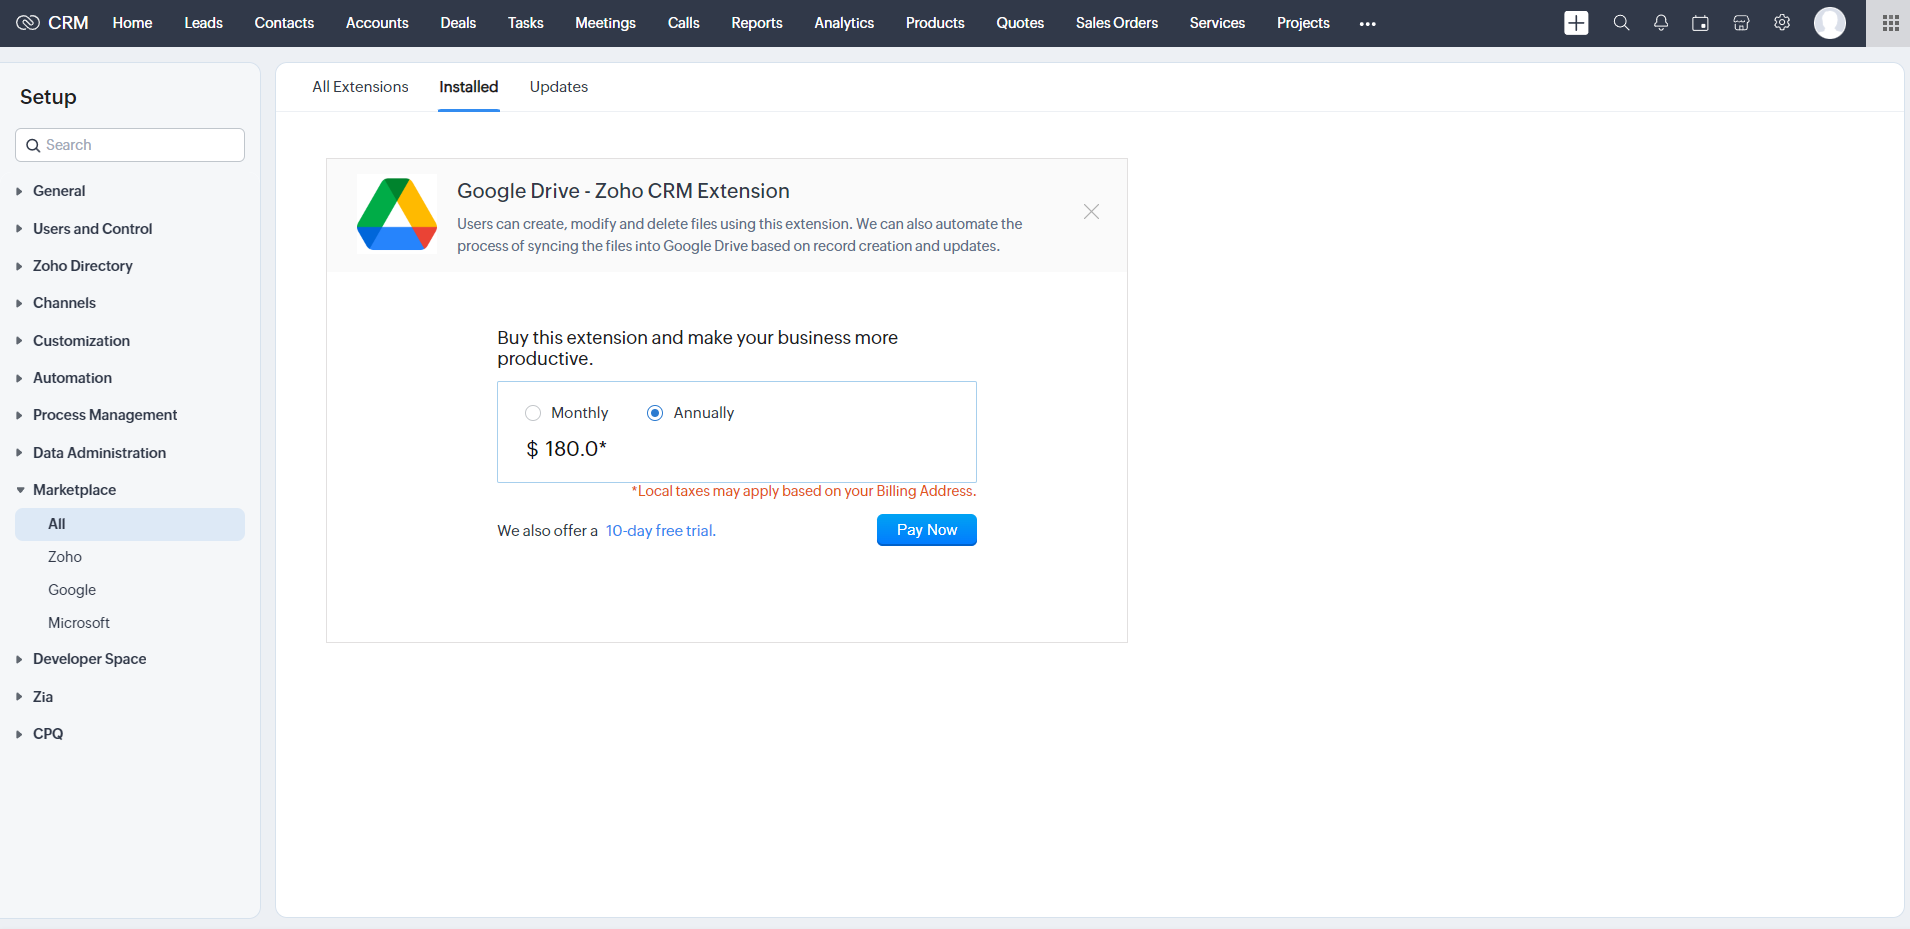1910x929 pixels.
Task: Open the Analytics module
Action: coord(844,23)
